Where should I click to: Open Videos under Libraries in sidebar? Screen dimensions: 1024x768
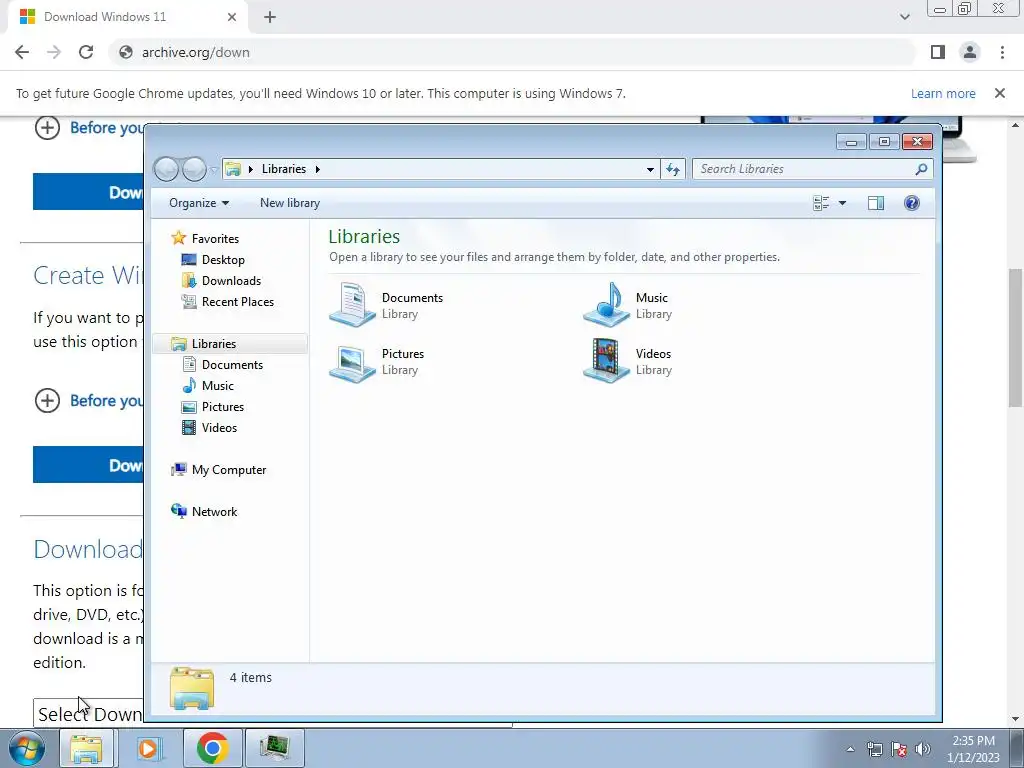click(219, 428)
